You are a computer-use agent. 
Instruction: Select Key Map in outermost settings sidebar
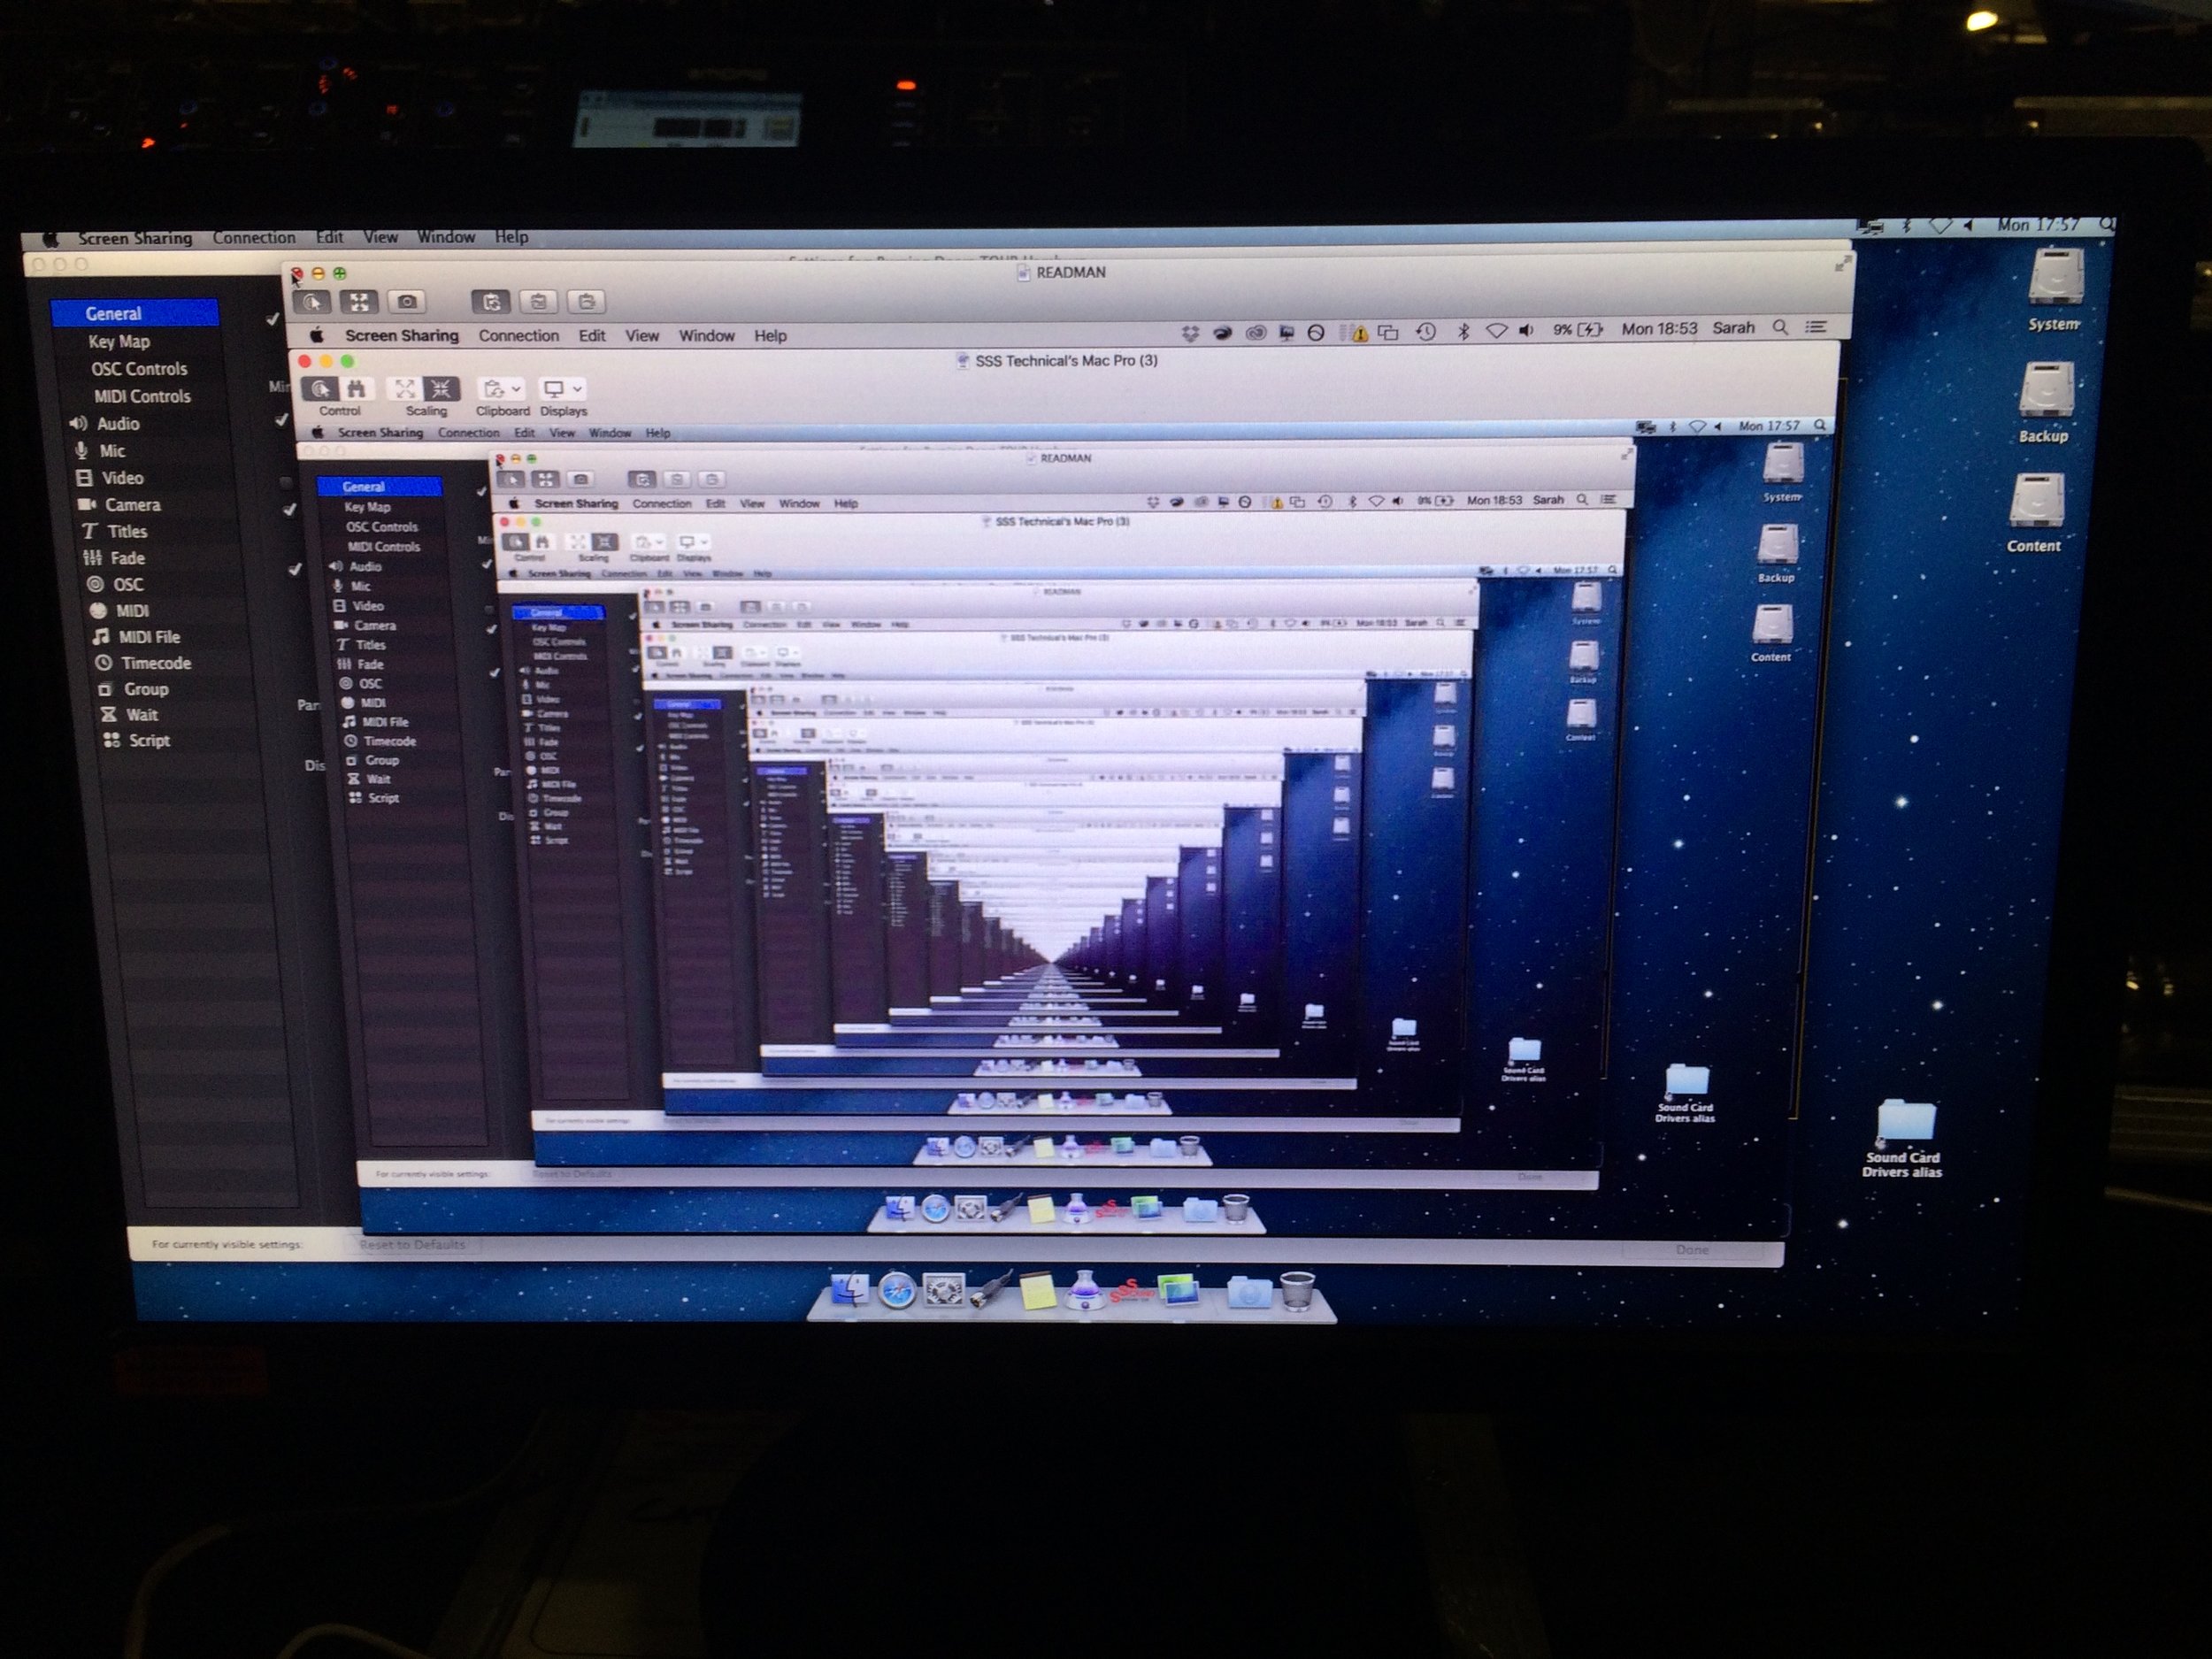point(119,342)
